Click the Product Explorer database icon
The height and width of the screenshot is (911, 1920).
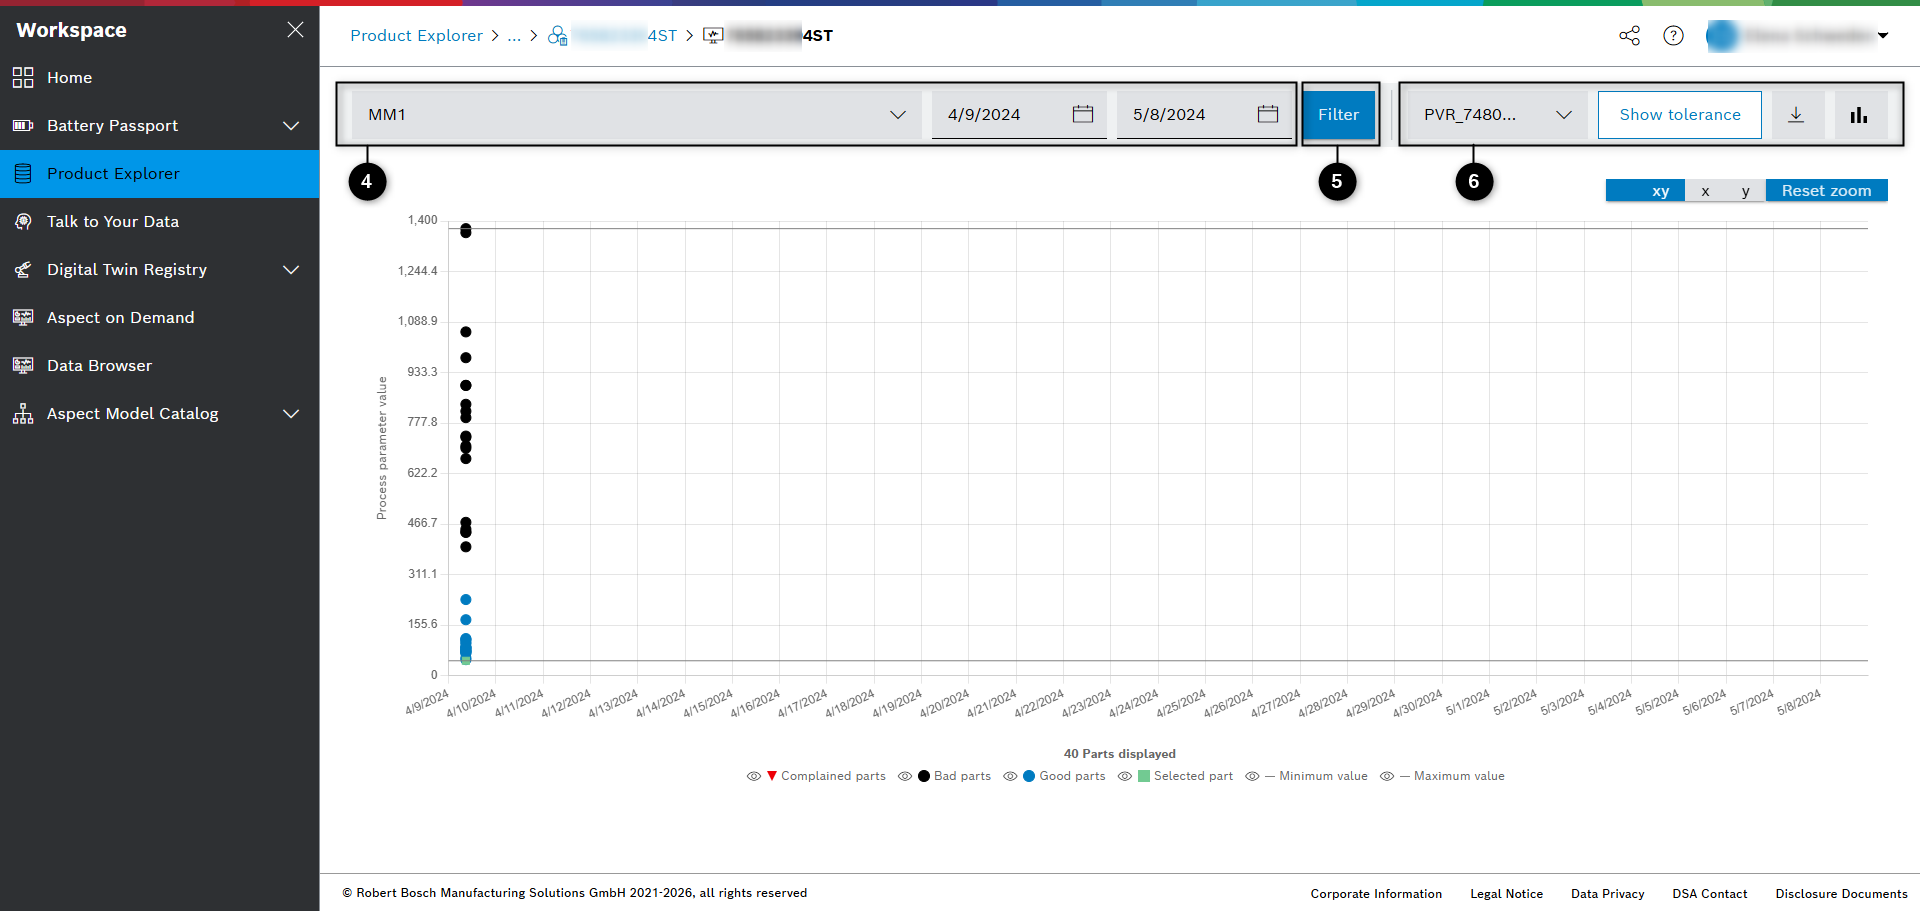click(x=23, y=173)
